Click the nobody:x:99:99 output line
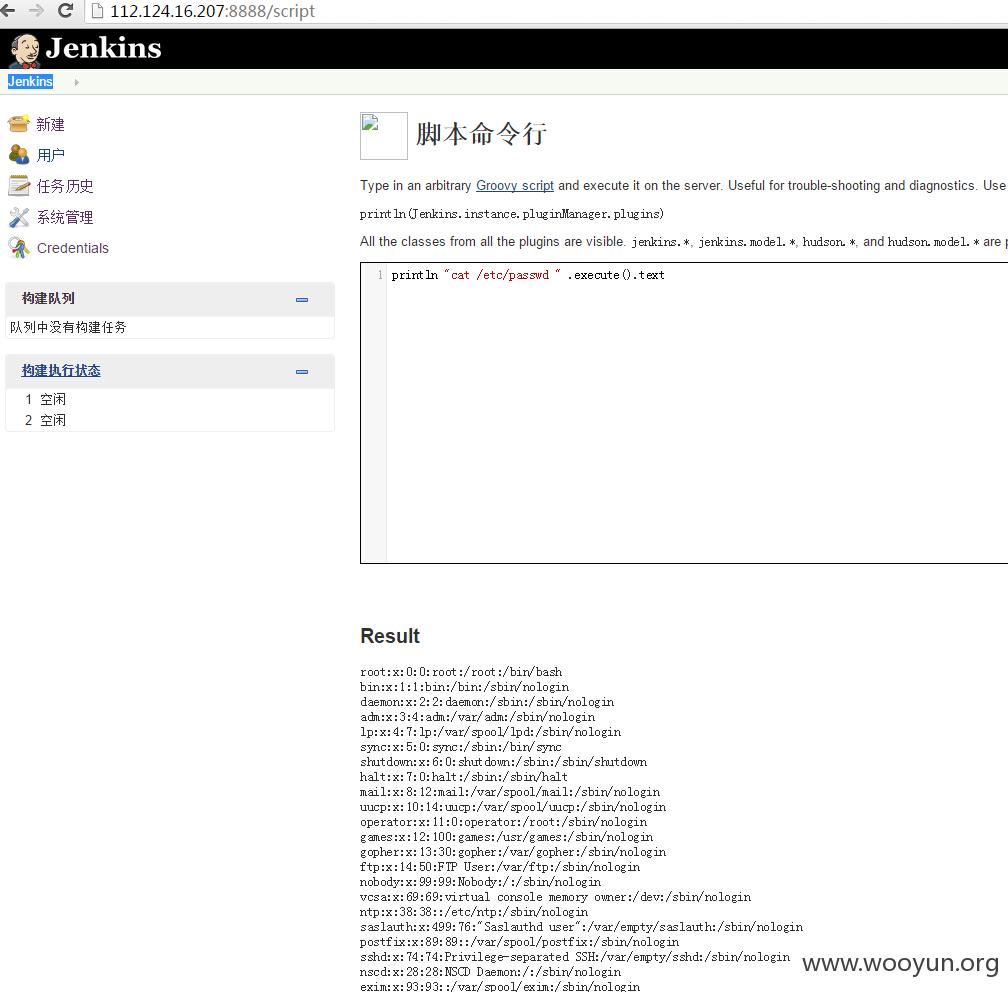The height and width of the screenshot is (992, 1008). 480,882
